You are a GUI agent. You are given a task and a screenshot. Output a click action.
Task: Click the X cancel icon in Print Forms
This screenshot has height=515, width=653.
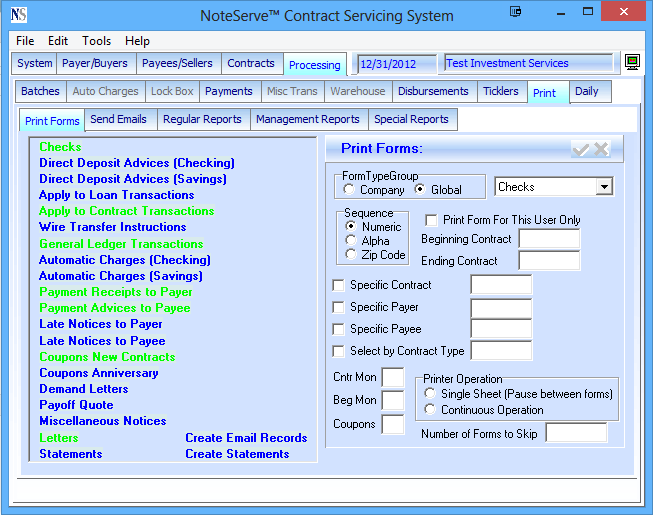601,149
